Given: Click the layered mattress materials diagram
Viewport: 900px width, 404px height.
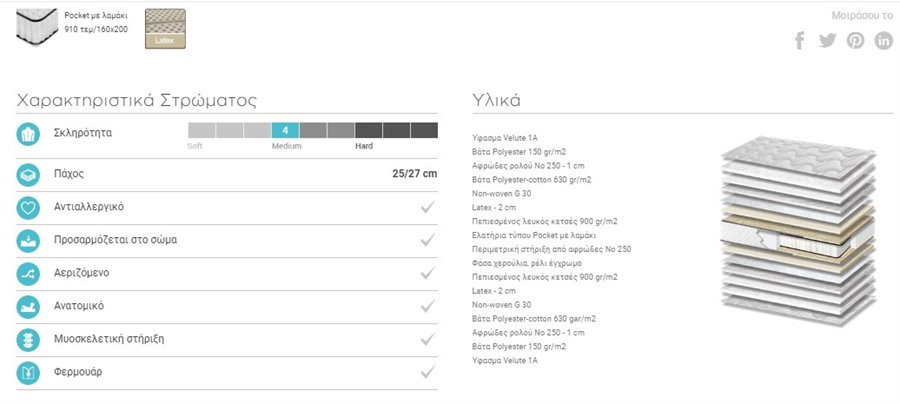Looking at the screenshot, I should (x=798, y=231).
